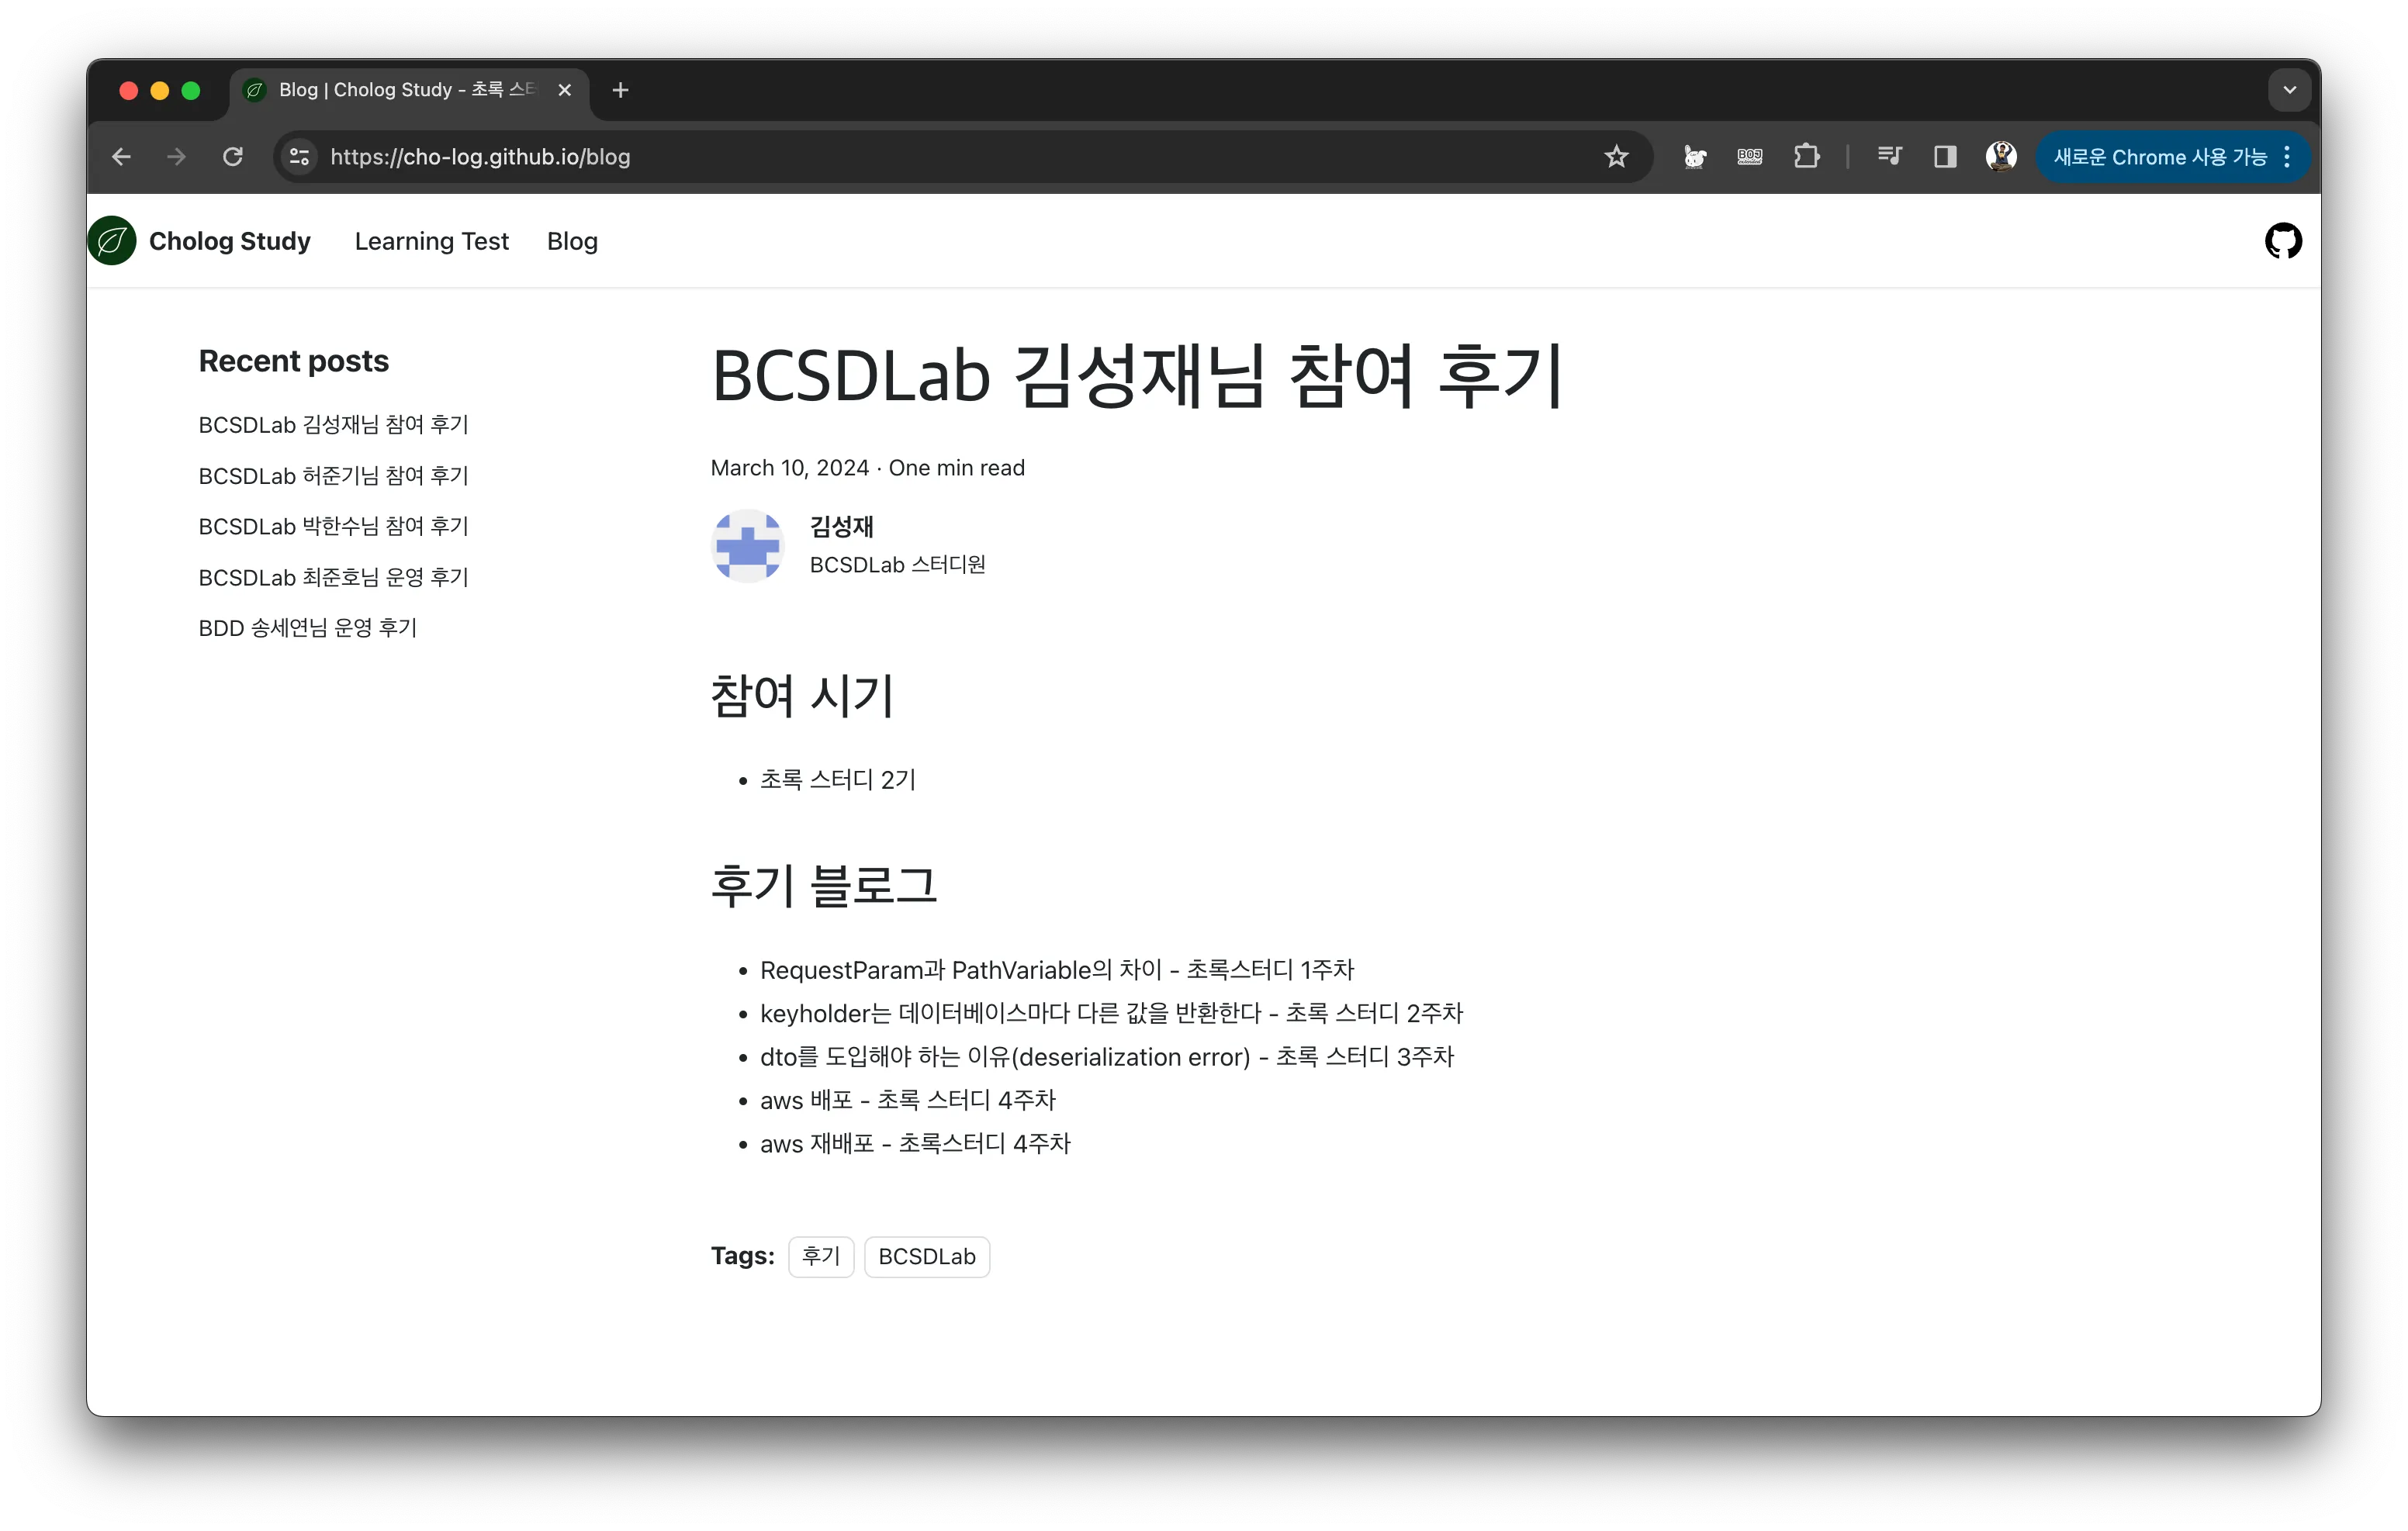Open a new browser tab
Image resolution: width=2408 pixels, height=1531 pixels.
point(620,90)
